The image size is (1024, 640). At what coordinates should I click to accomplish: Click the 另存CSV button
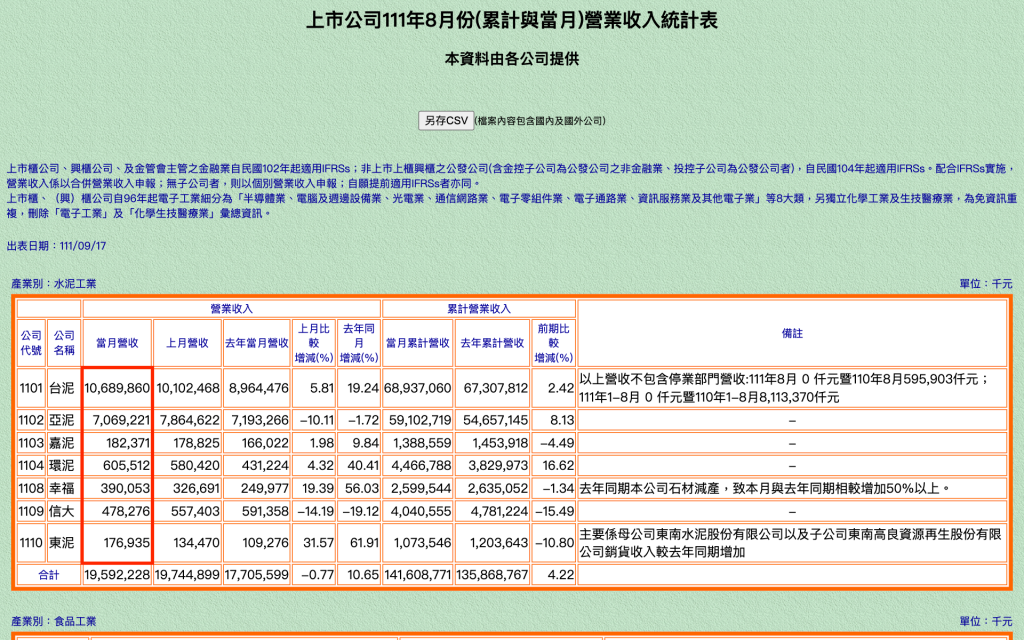(x=446, y=121)
